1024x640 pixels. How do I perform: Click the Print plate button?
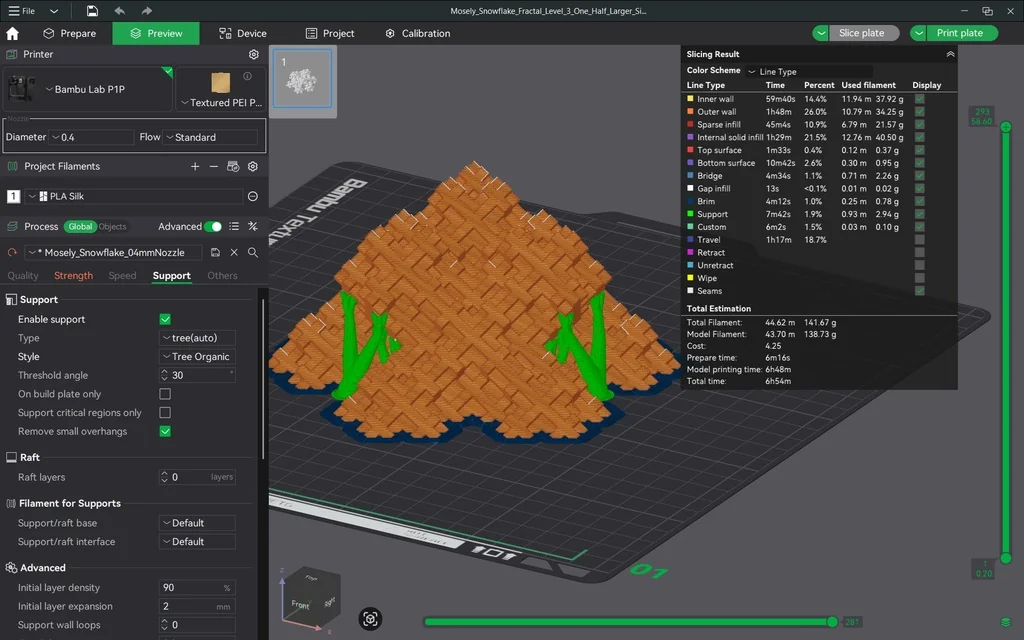[958, 33]
